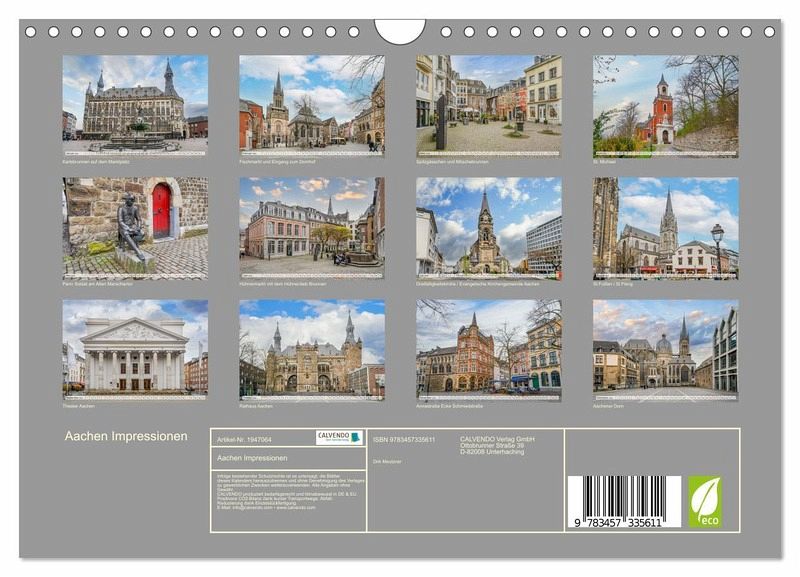Image resolution: width=800 pixels, height=577 pixels.
Task: Open the Karlsbrunnen auf dem Marktplatz photo
Action: 135,106
